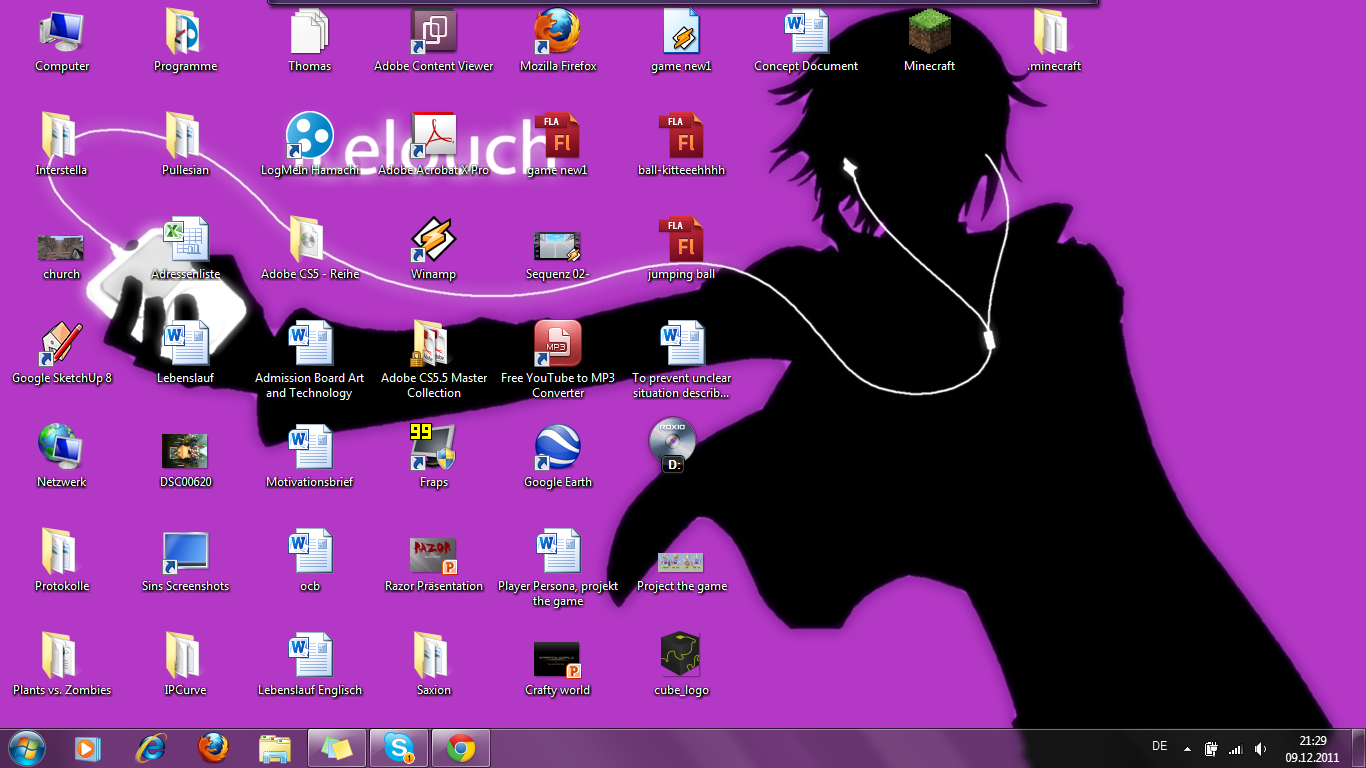Select the LogMeIn Hamachi icon
Viewport: 1366px width, 768px height.
(x=309, y=137)
